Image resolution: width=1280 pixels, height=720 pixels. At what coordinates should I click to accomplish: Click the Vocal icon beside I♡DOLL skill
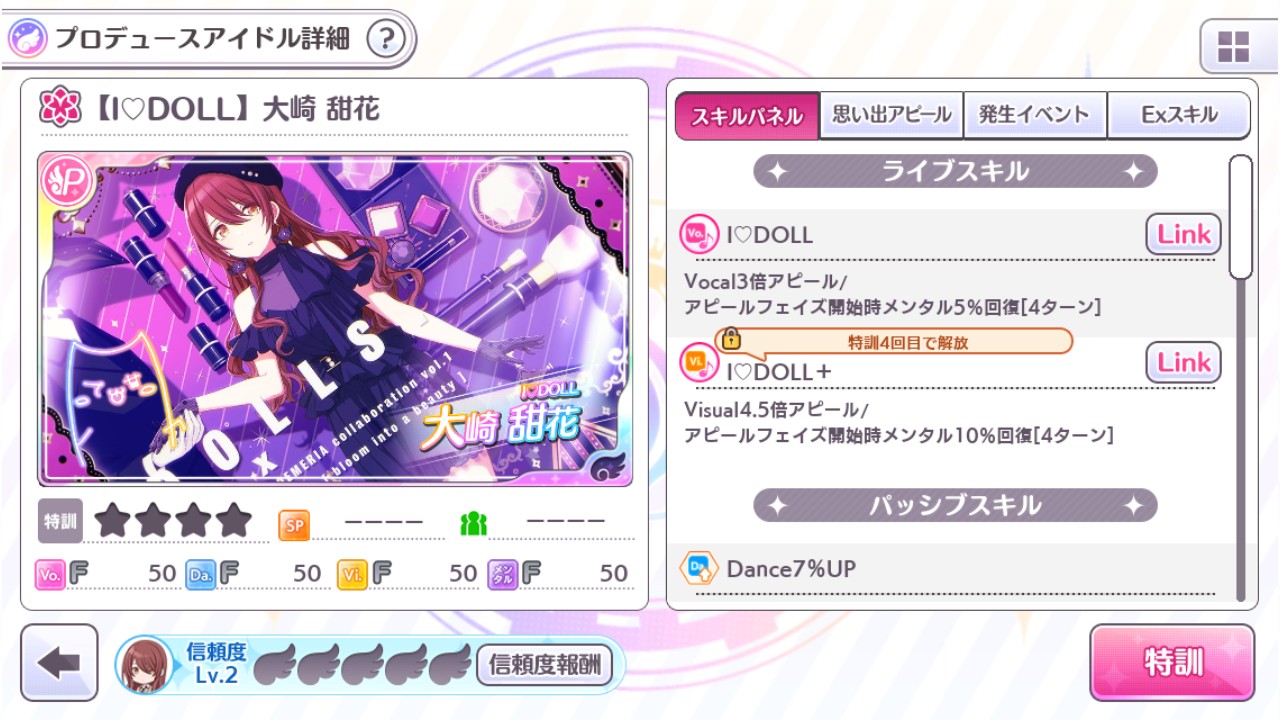click(x=698, y=235)
